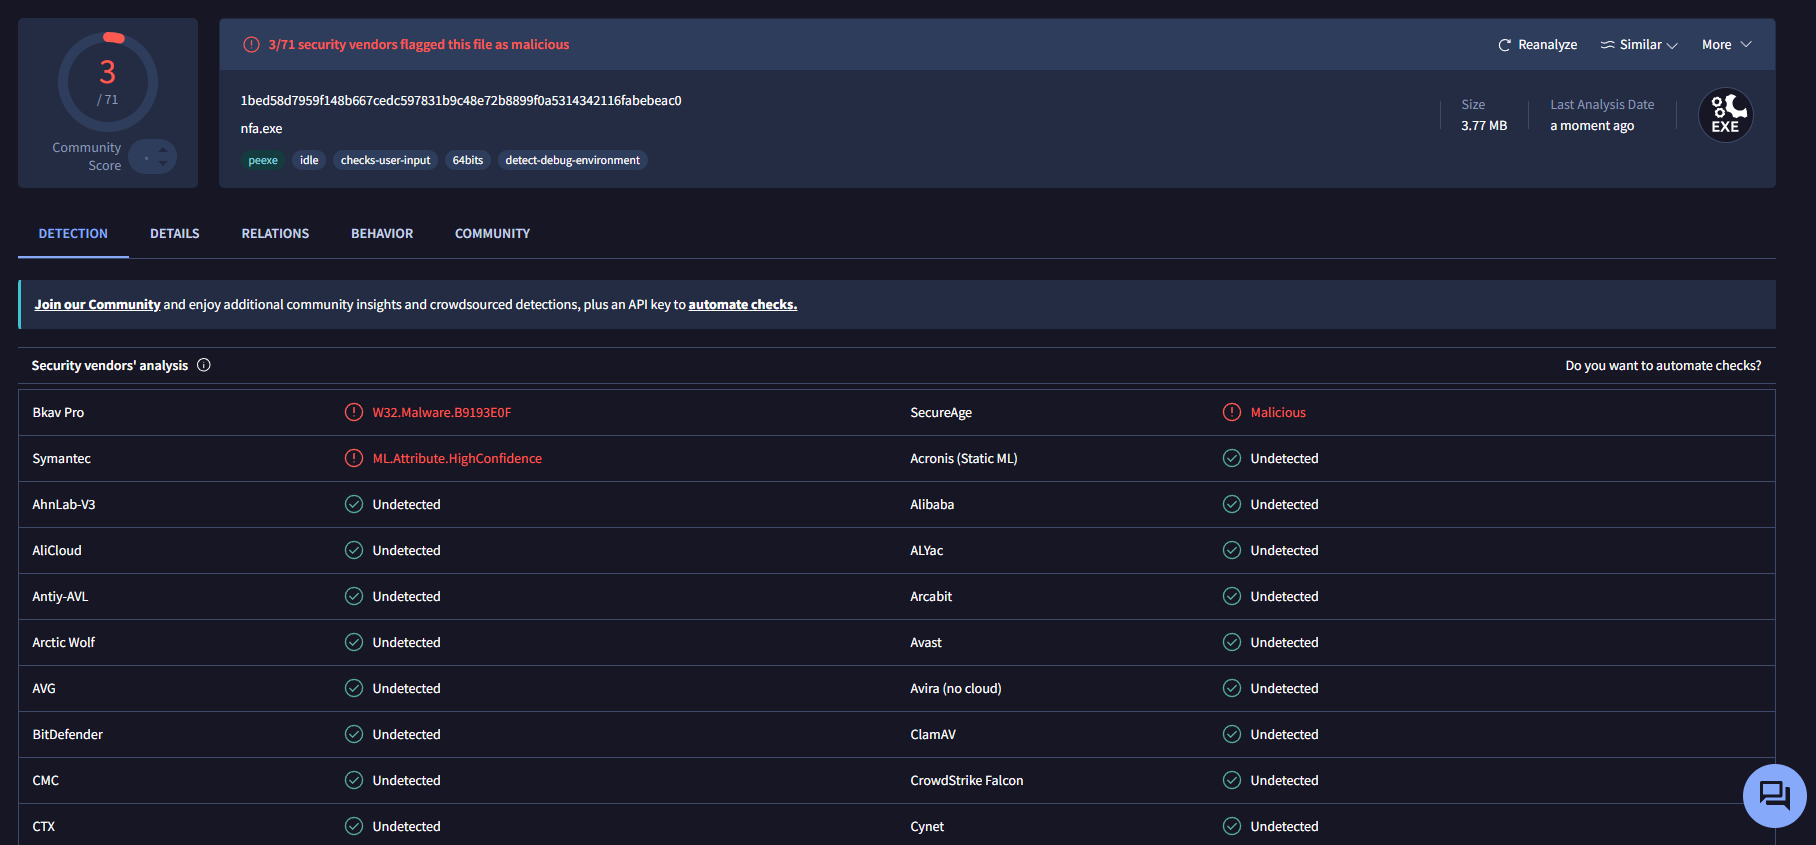
Task: Click the Arcabit undetected check icon
Action: coord(1232,596)
